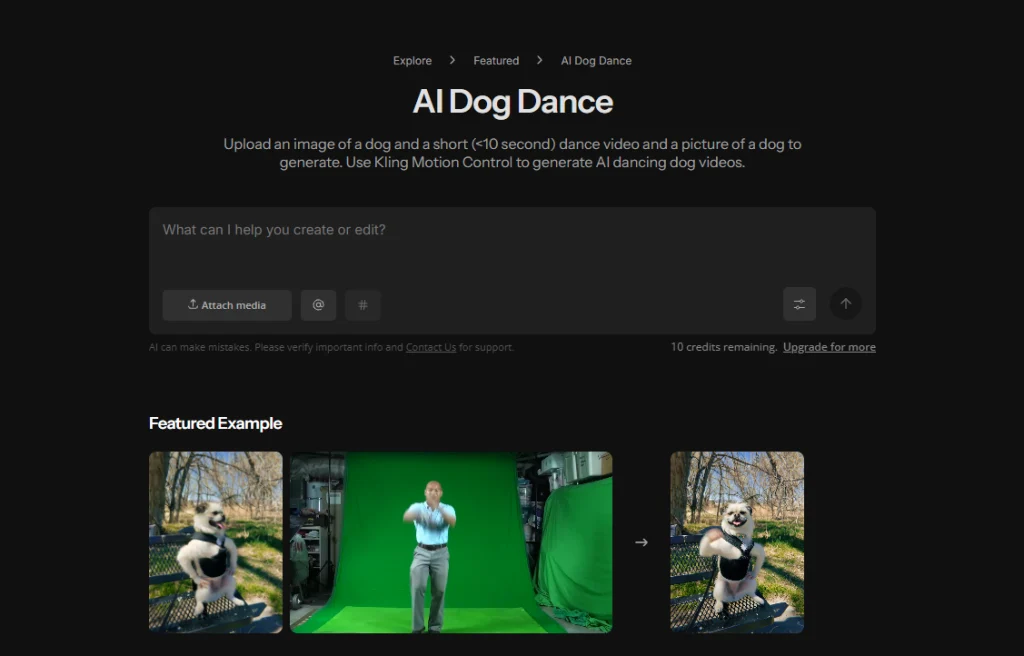Click the '10 credits remaining' text
This screenshot has height=656, width=1024.
pos(724,348)
